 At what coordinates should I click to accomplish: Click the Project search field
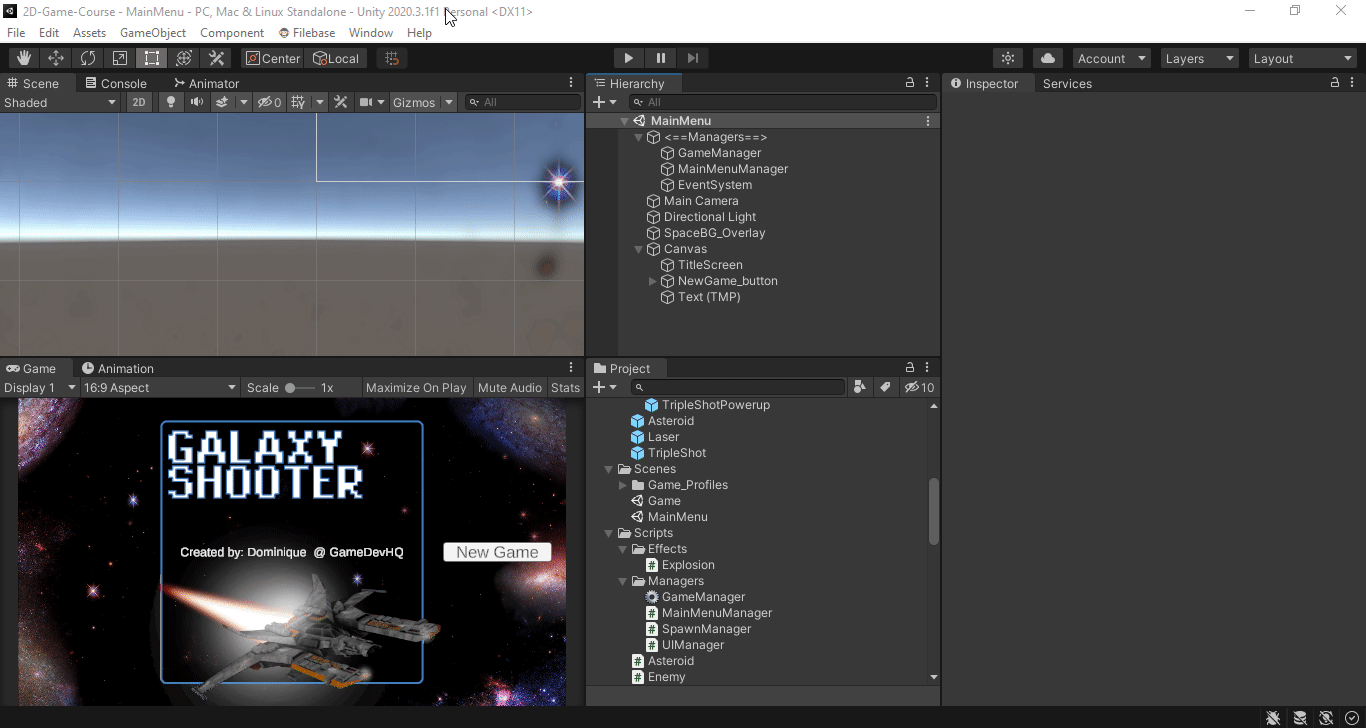pos(739,387)
